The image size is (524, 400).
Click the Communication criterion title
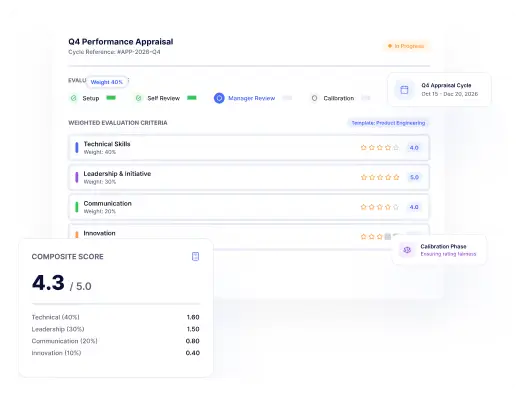pyautogui.click(x=108, y=204)
